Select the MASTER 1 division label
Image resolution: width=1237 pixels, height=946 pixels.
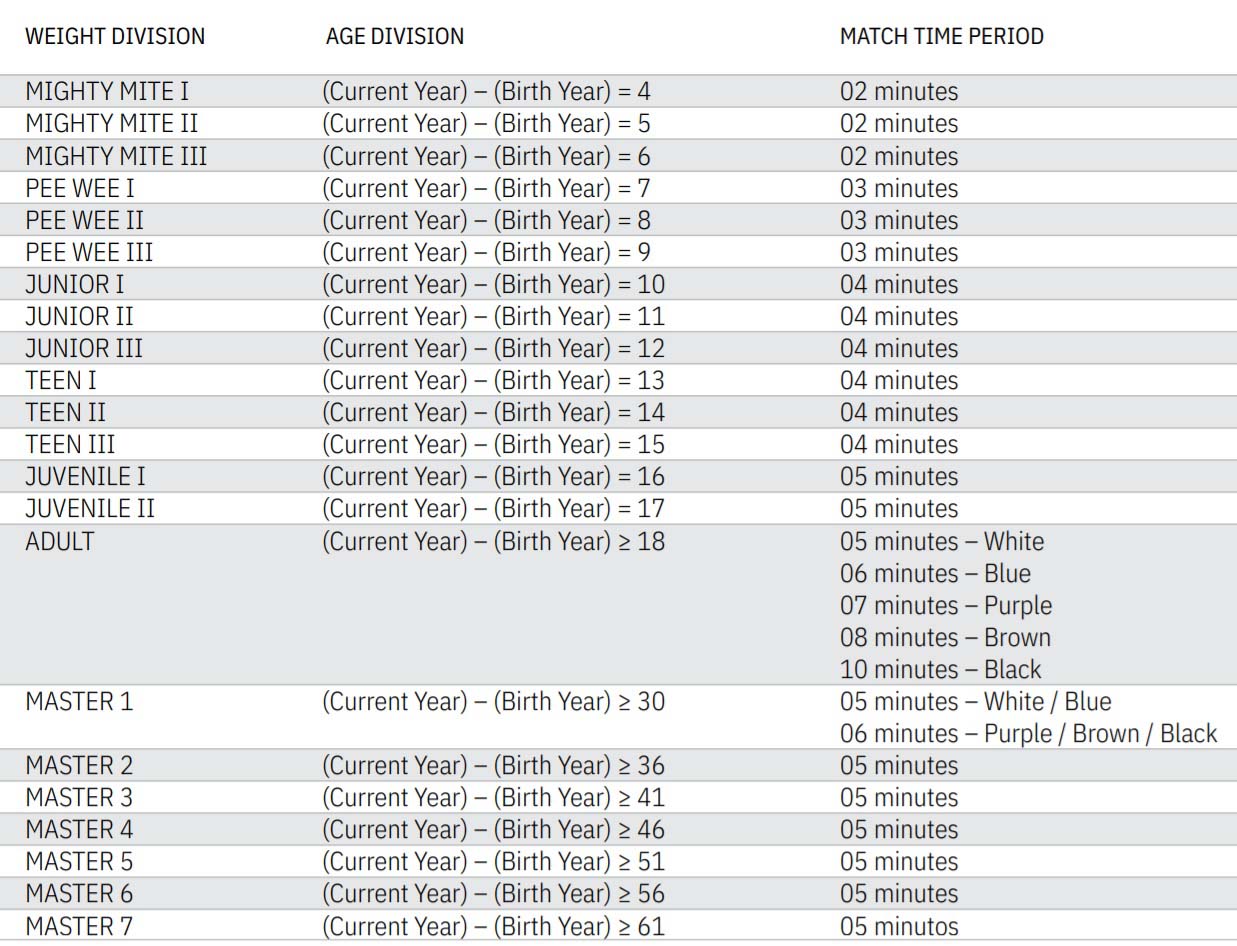point(79,701)
